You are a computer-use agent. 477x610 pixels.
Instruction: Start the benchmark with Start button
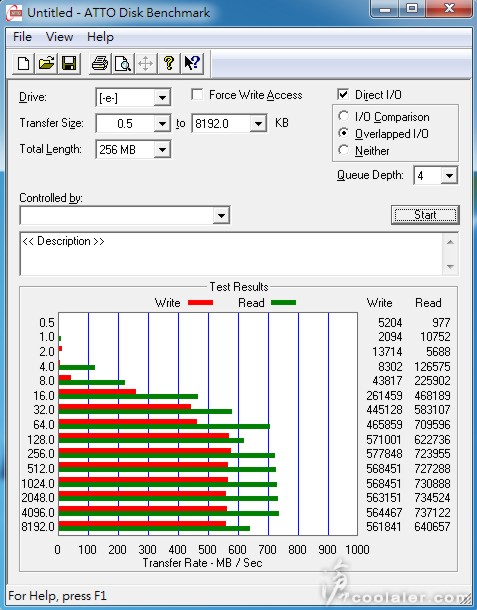coord(425,215)
